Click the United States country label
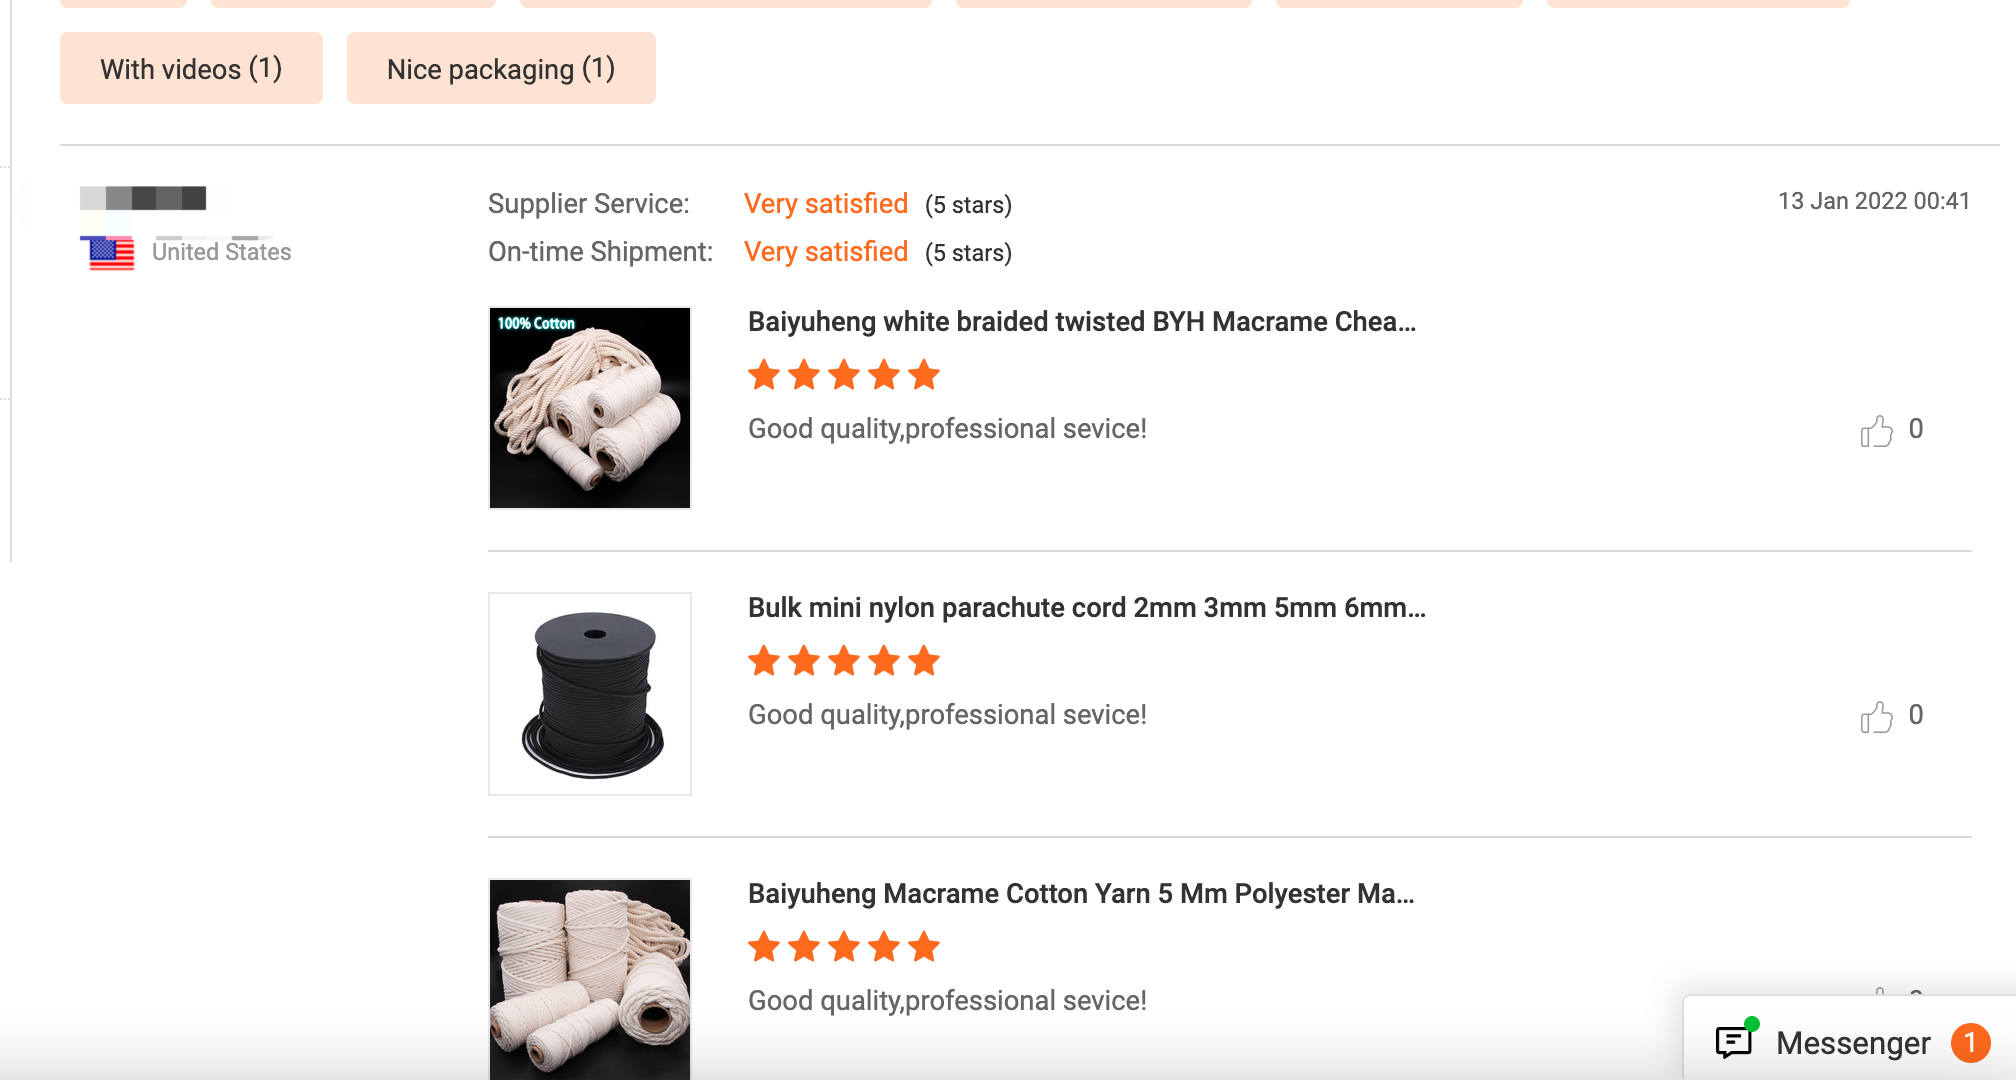2016x1080 pixels. tap(222, 252)
